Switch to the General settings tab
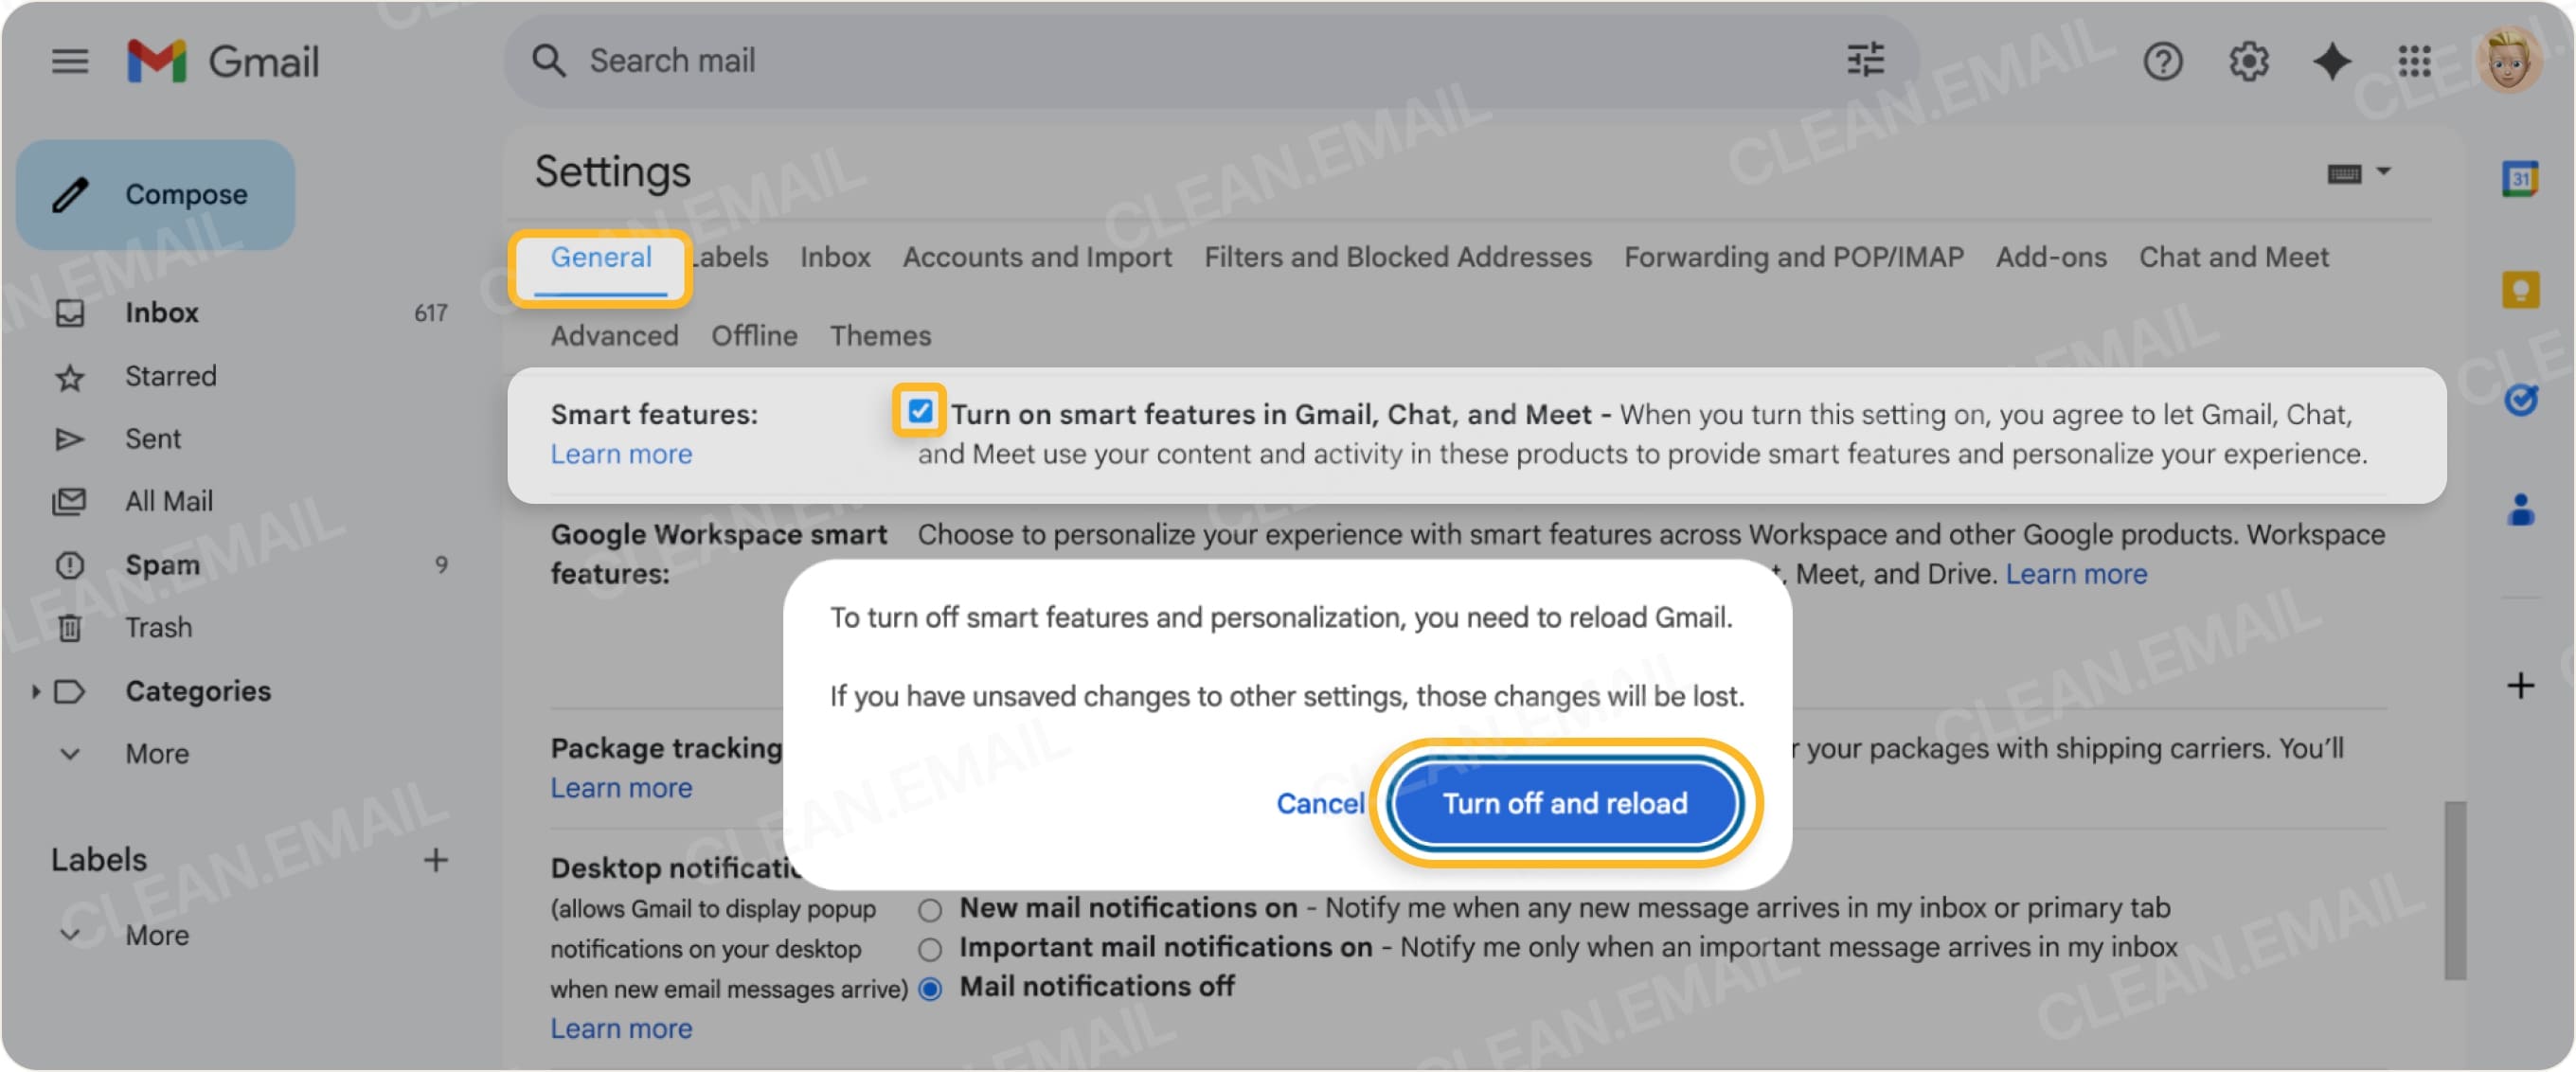This screenshot has width=2576, height=1072. click(x=600, y=257)
